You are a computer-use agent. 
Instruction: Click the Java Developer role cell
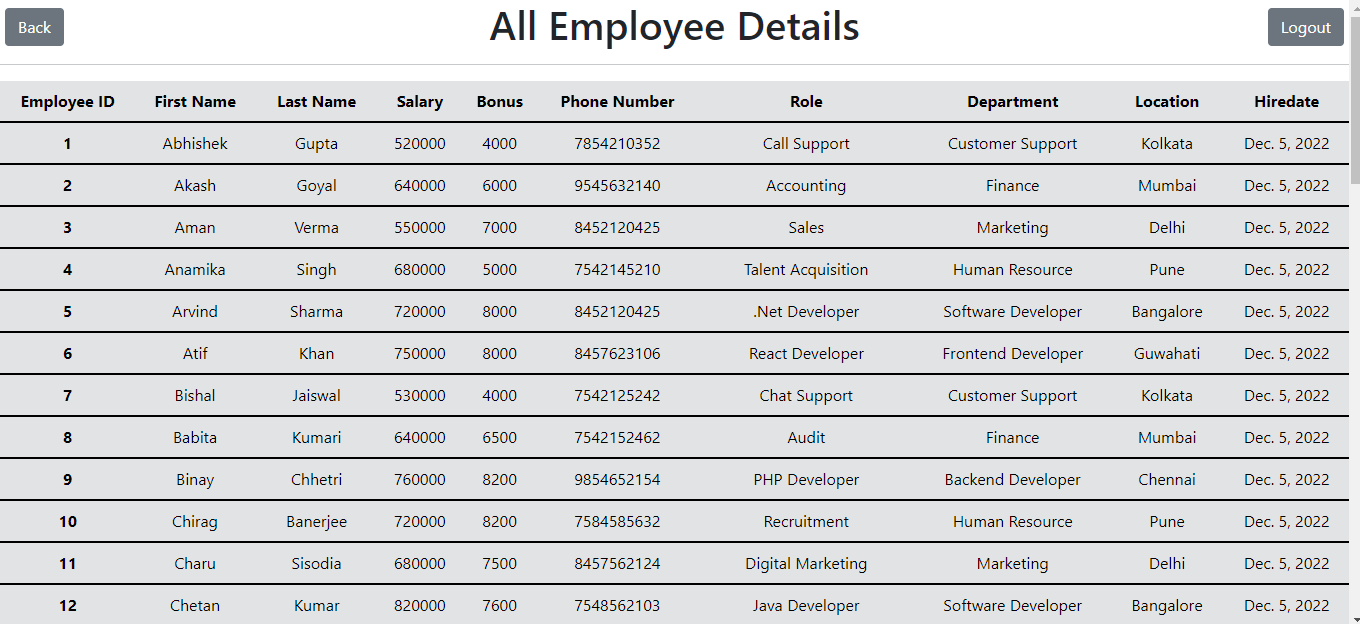point(806,606)
